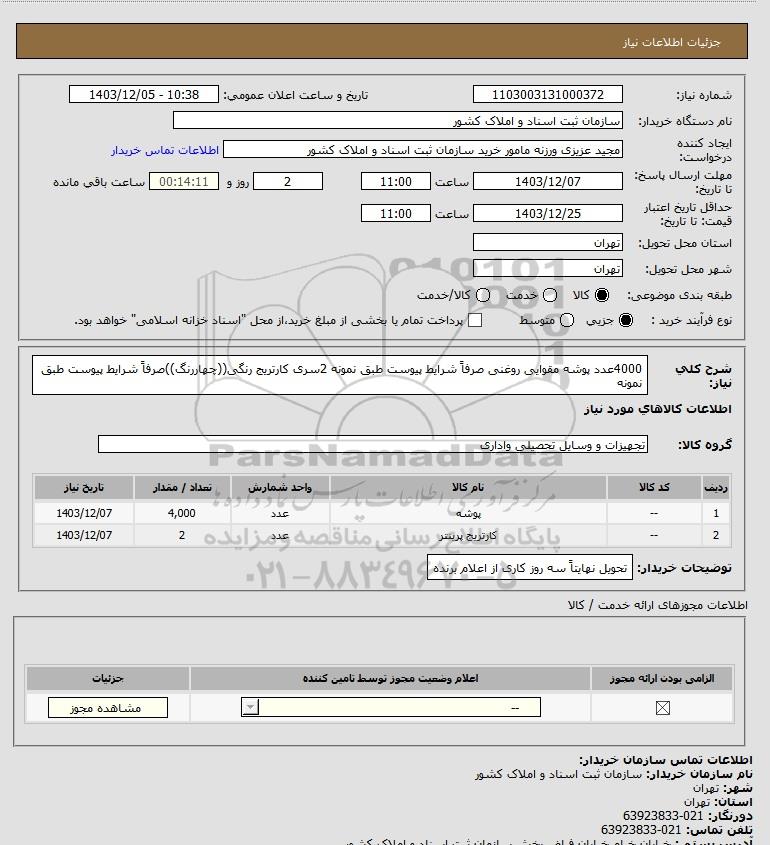Click the quantity cell 4,000
The height and width of the screenshot is (845, 770).
[x=182, y=513]
